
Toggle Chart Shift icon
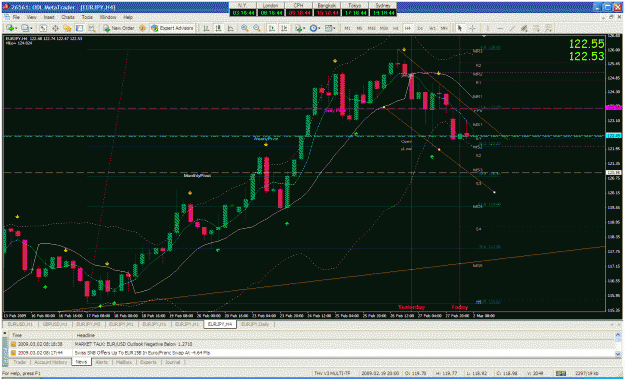(284, 28)
